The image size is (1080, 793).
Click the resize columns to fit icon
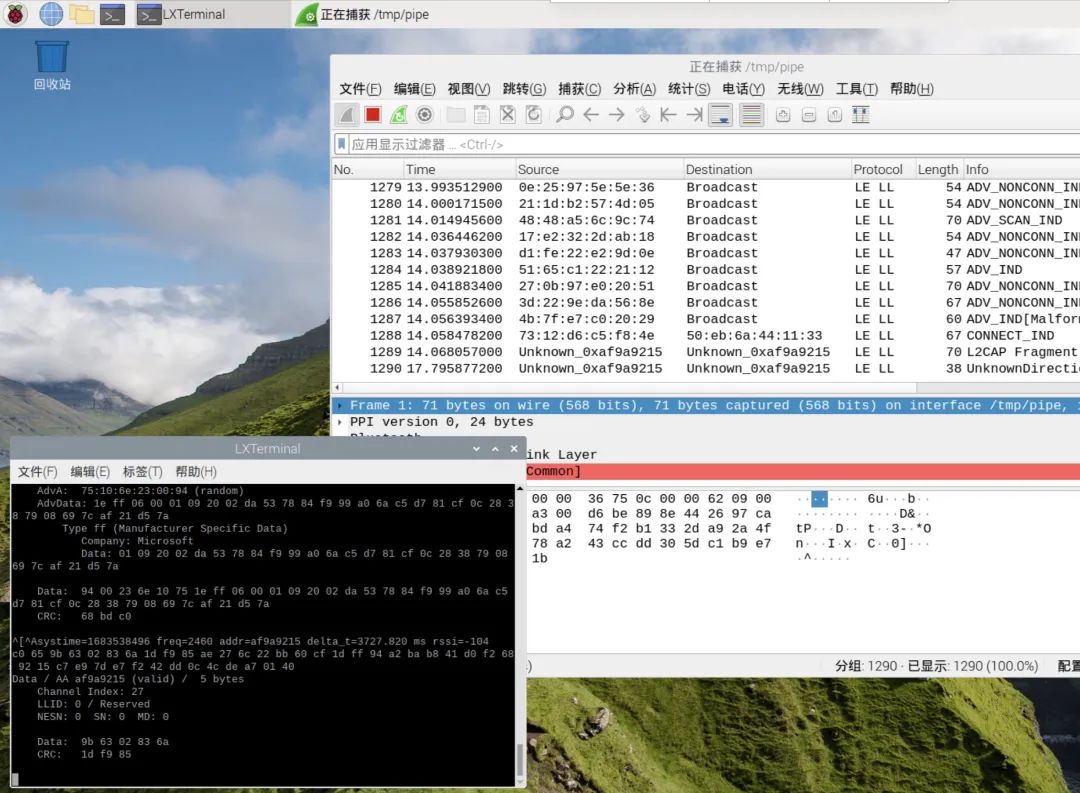point(860,115)
